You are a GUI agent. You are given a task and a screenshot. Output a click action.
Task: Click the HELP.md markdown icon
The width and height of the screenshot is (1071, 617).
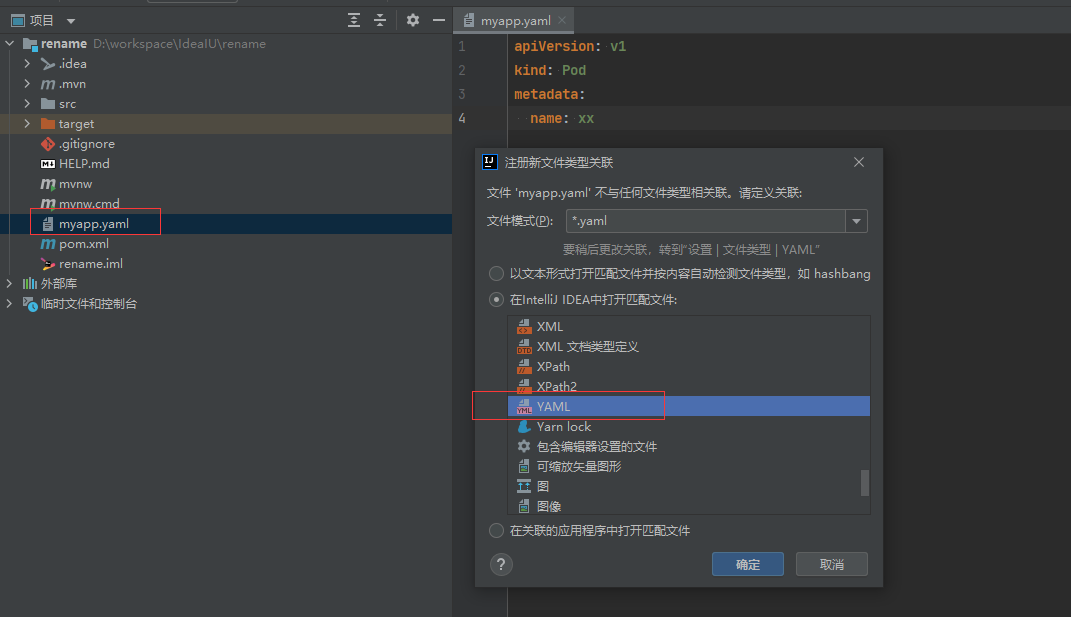[48, 164]
